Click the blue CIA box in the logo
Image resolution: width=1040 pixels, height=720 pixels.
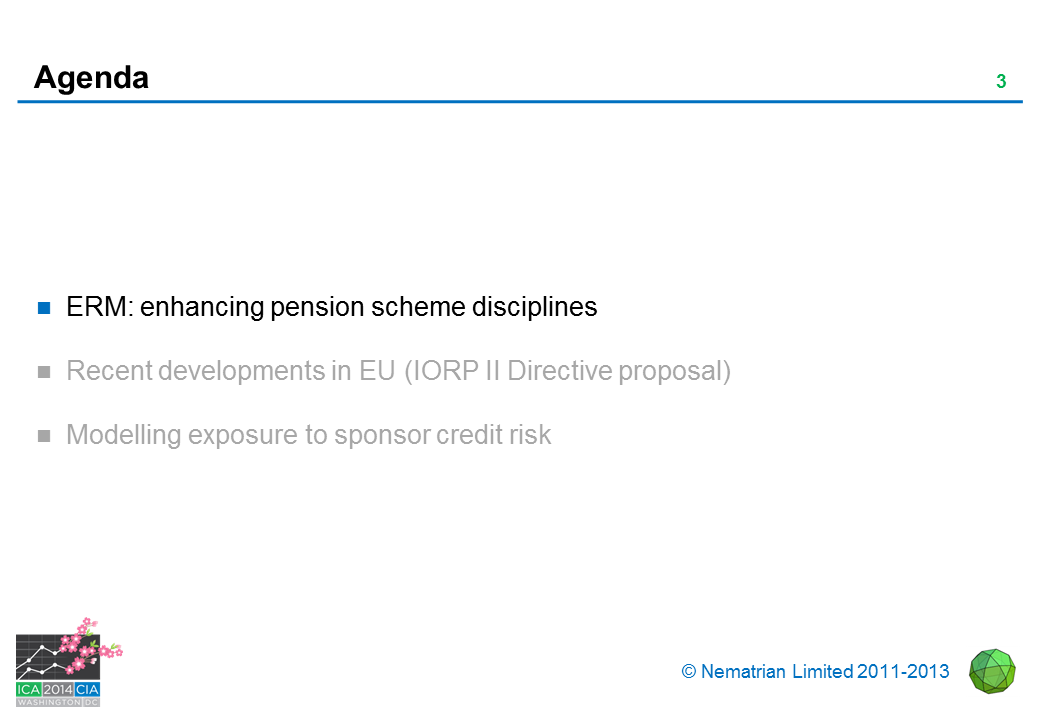point(87,688)
